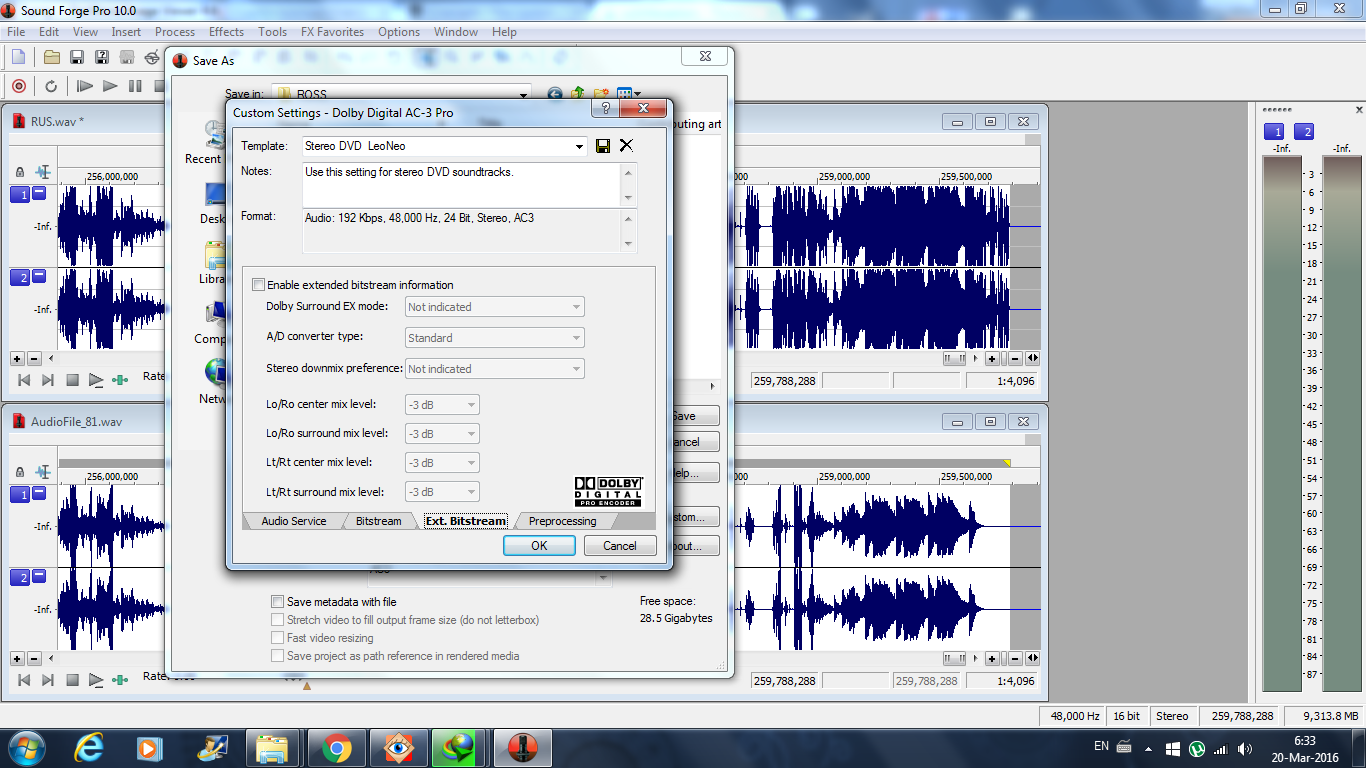Toggle channel 2 button in RUS.wav window
The height and width of the screenshot is (768, 1366).
pos(20,278)
